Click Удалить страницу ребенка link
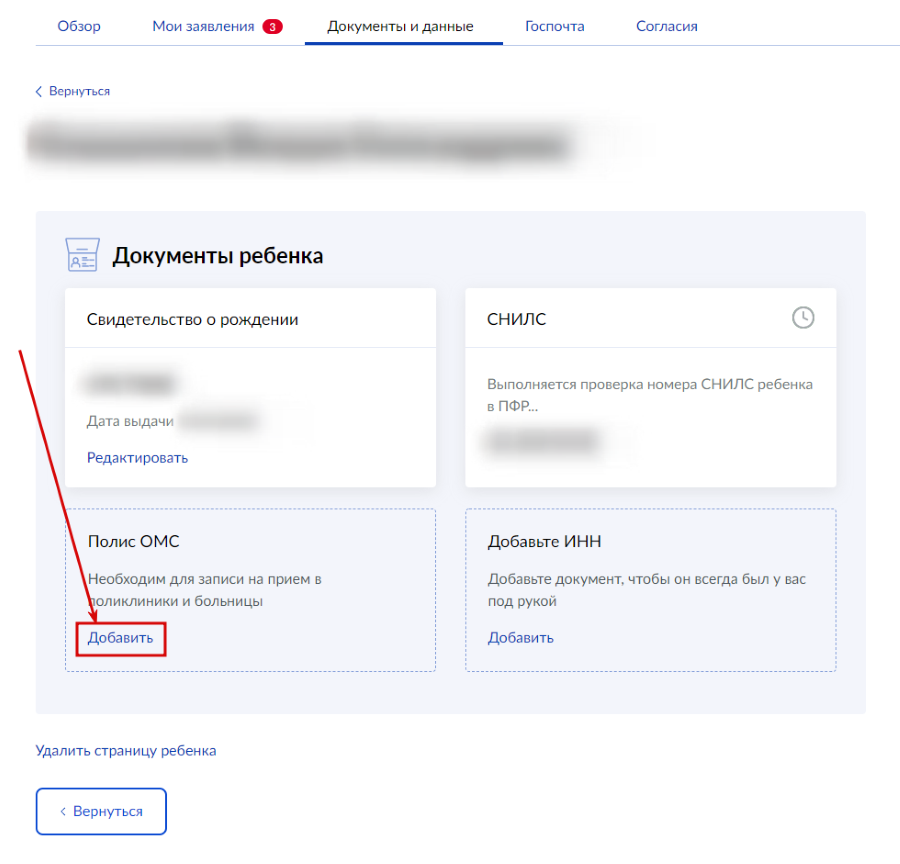This screenshot has height=864, width=900. (126, 750)
